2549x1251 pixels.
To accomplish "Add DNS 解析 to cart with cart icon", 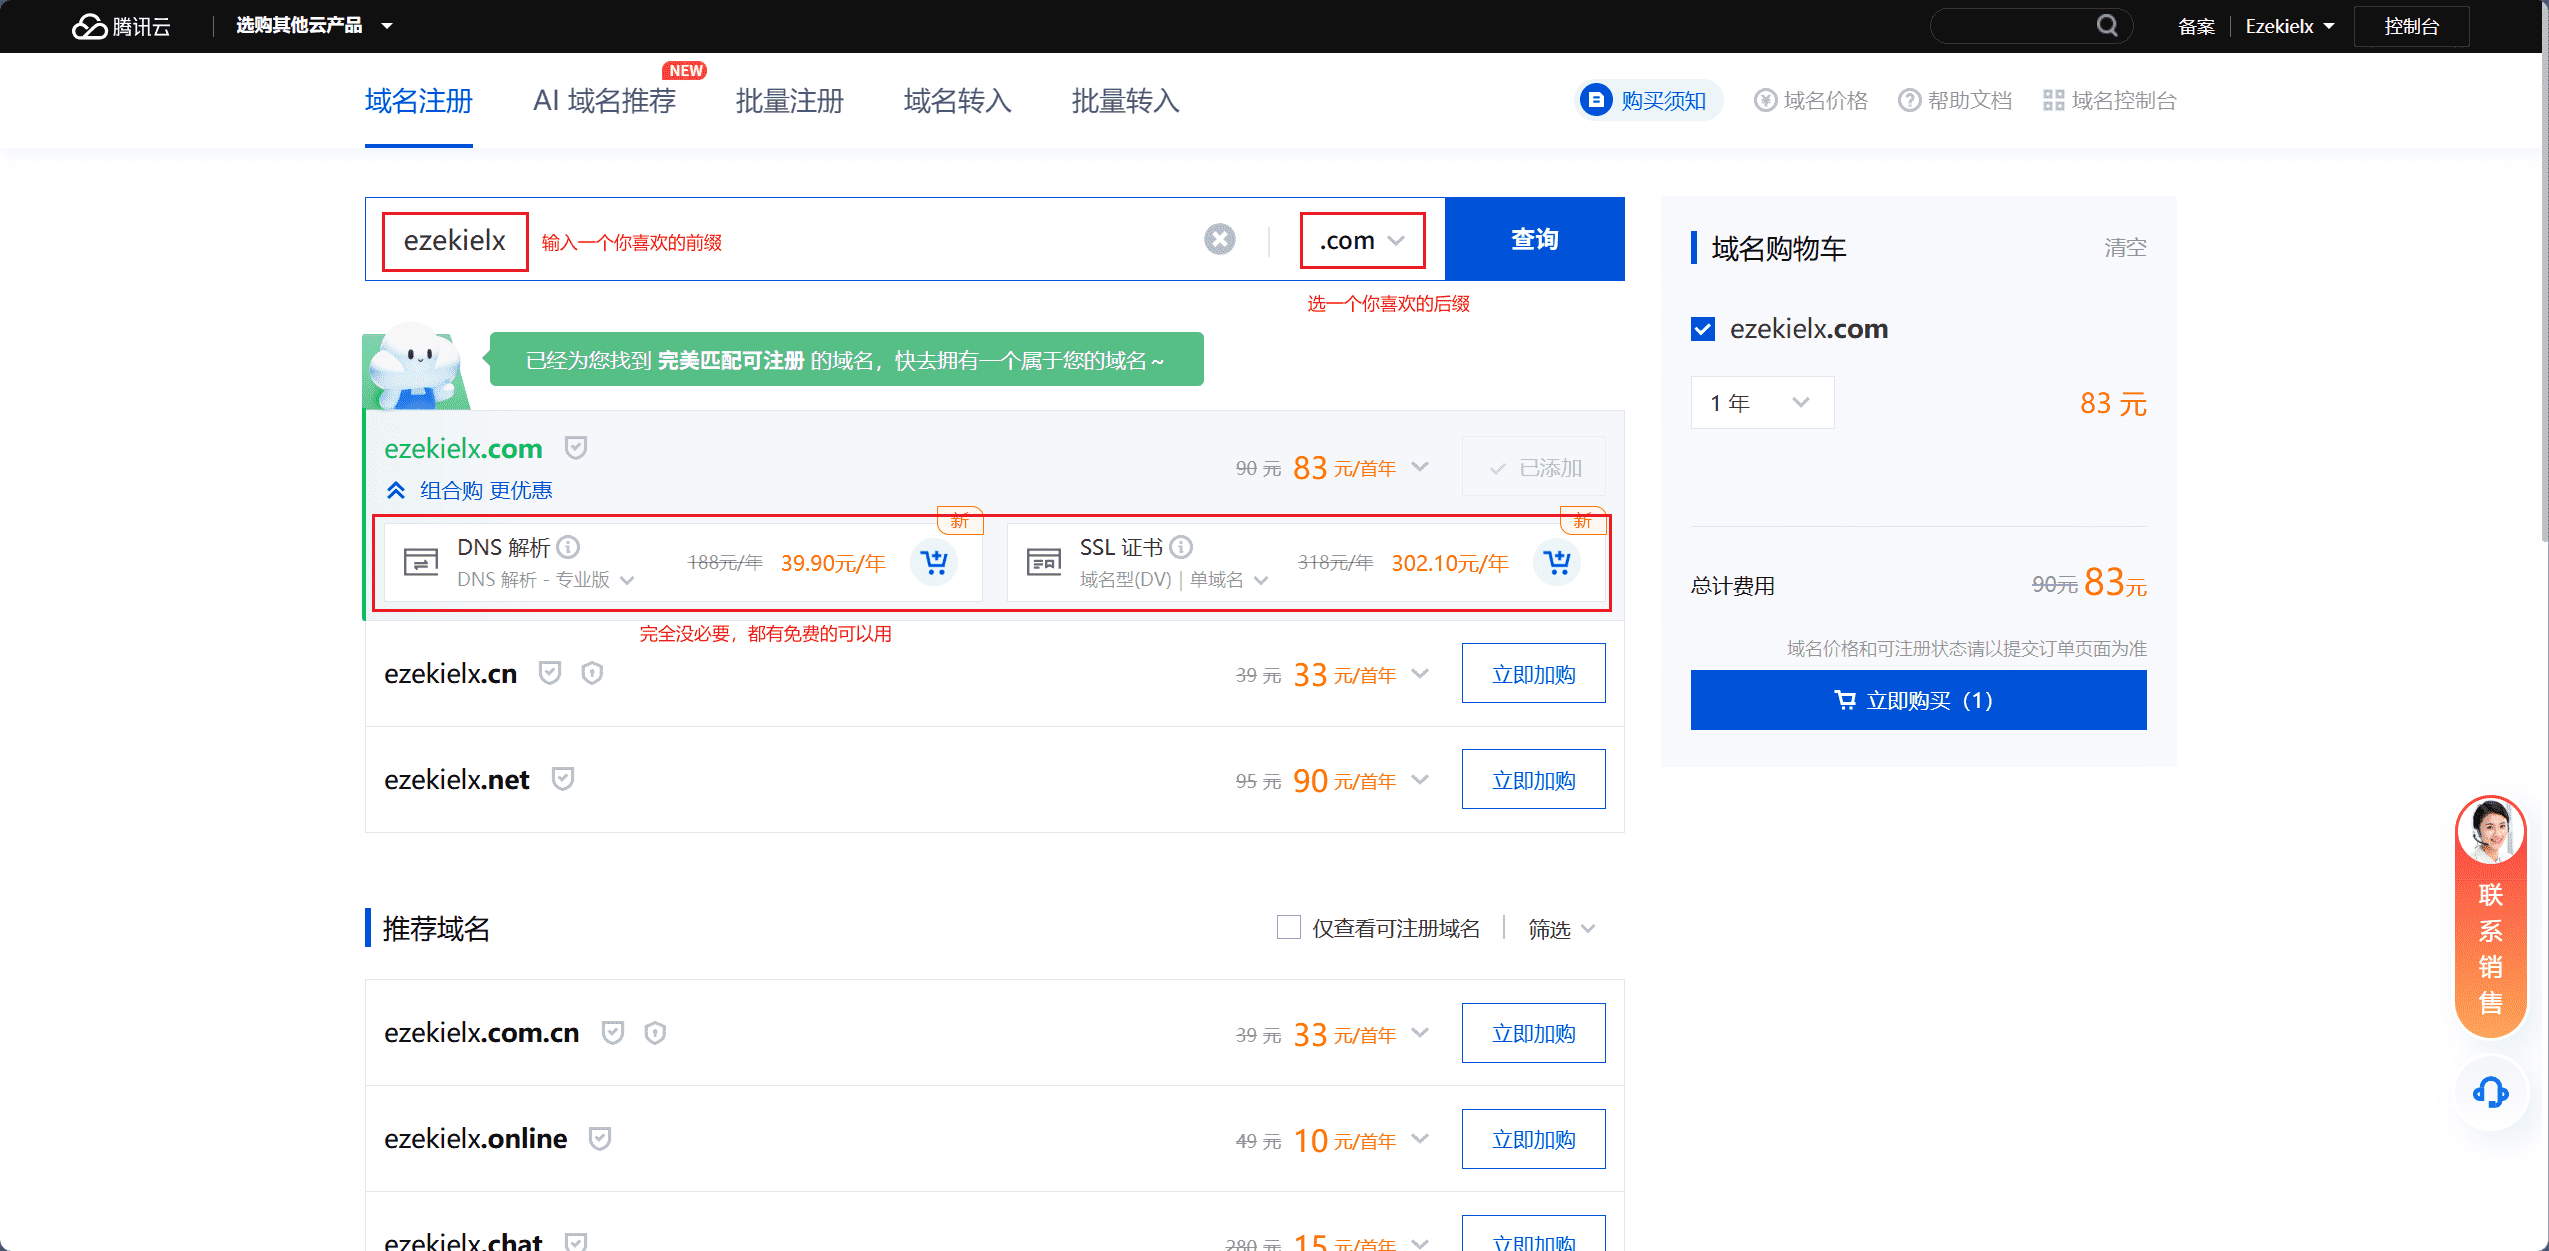I will [934, 562].
